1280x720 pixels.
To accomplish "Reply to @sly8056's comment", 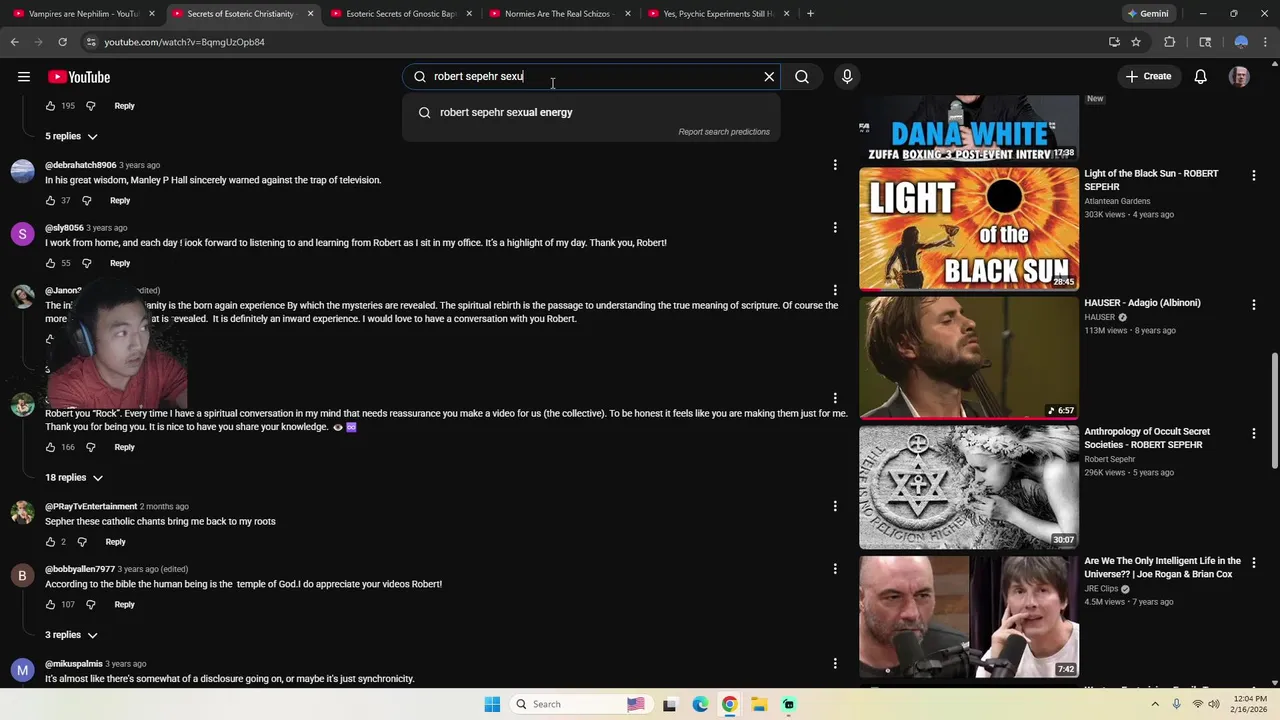I will pos(120,264).
